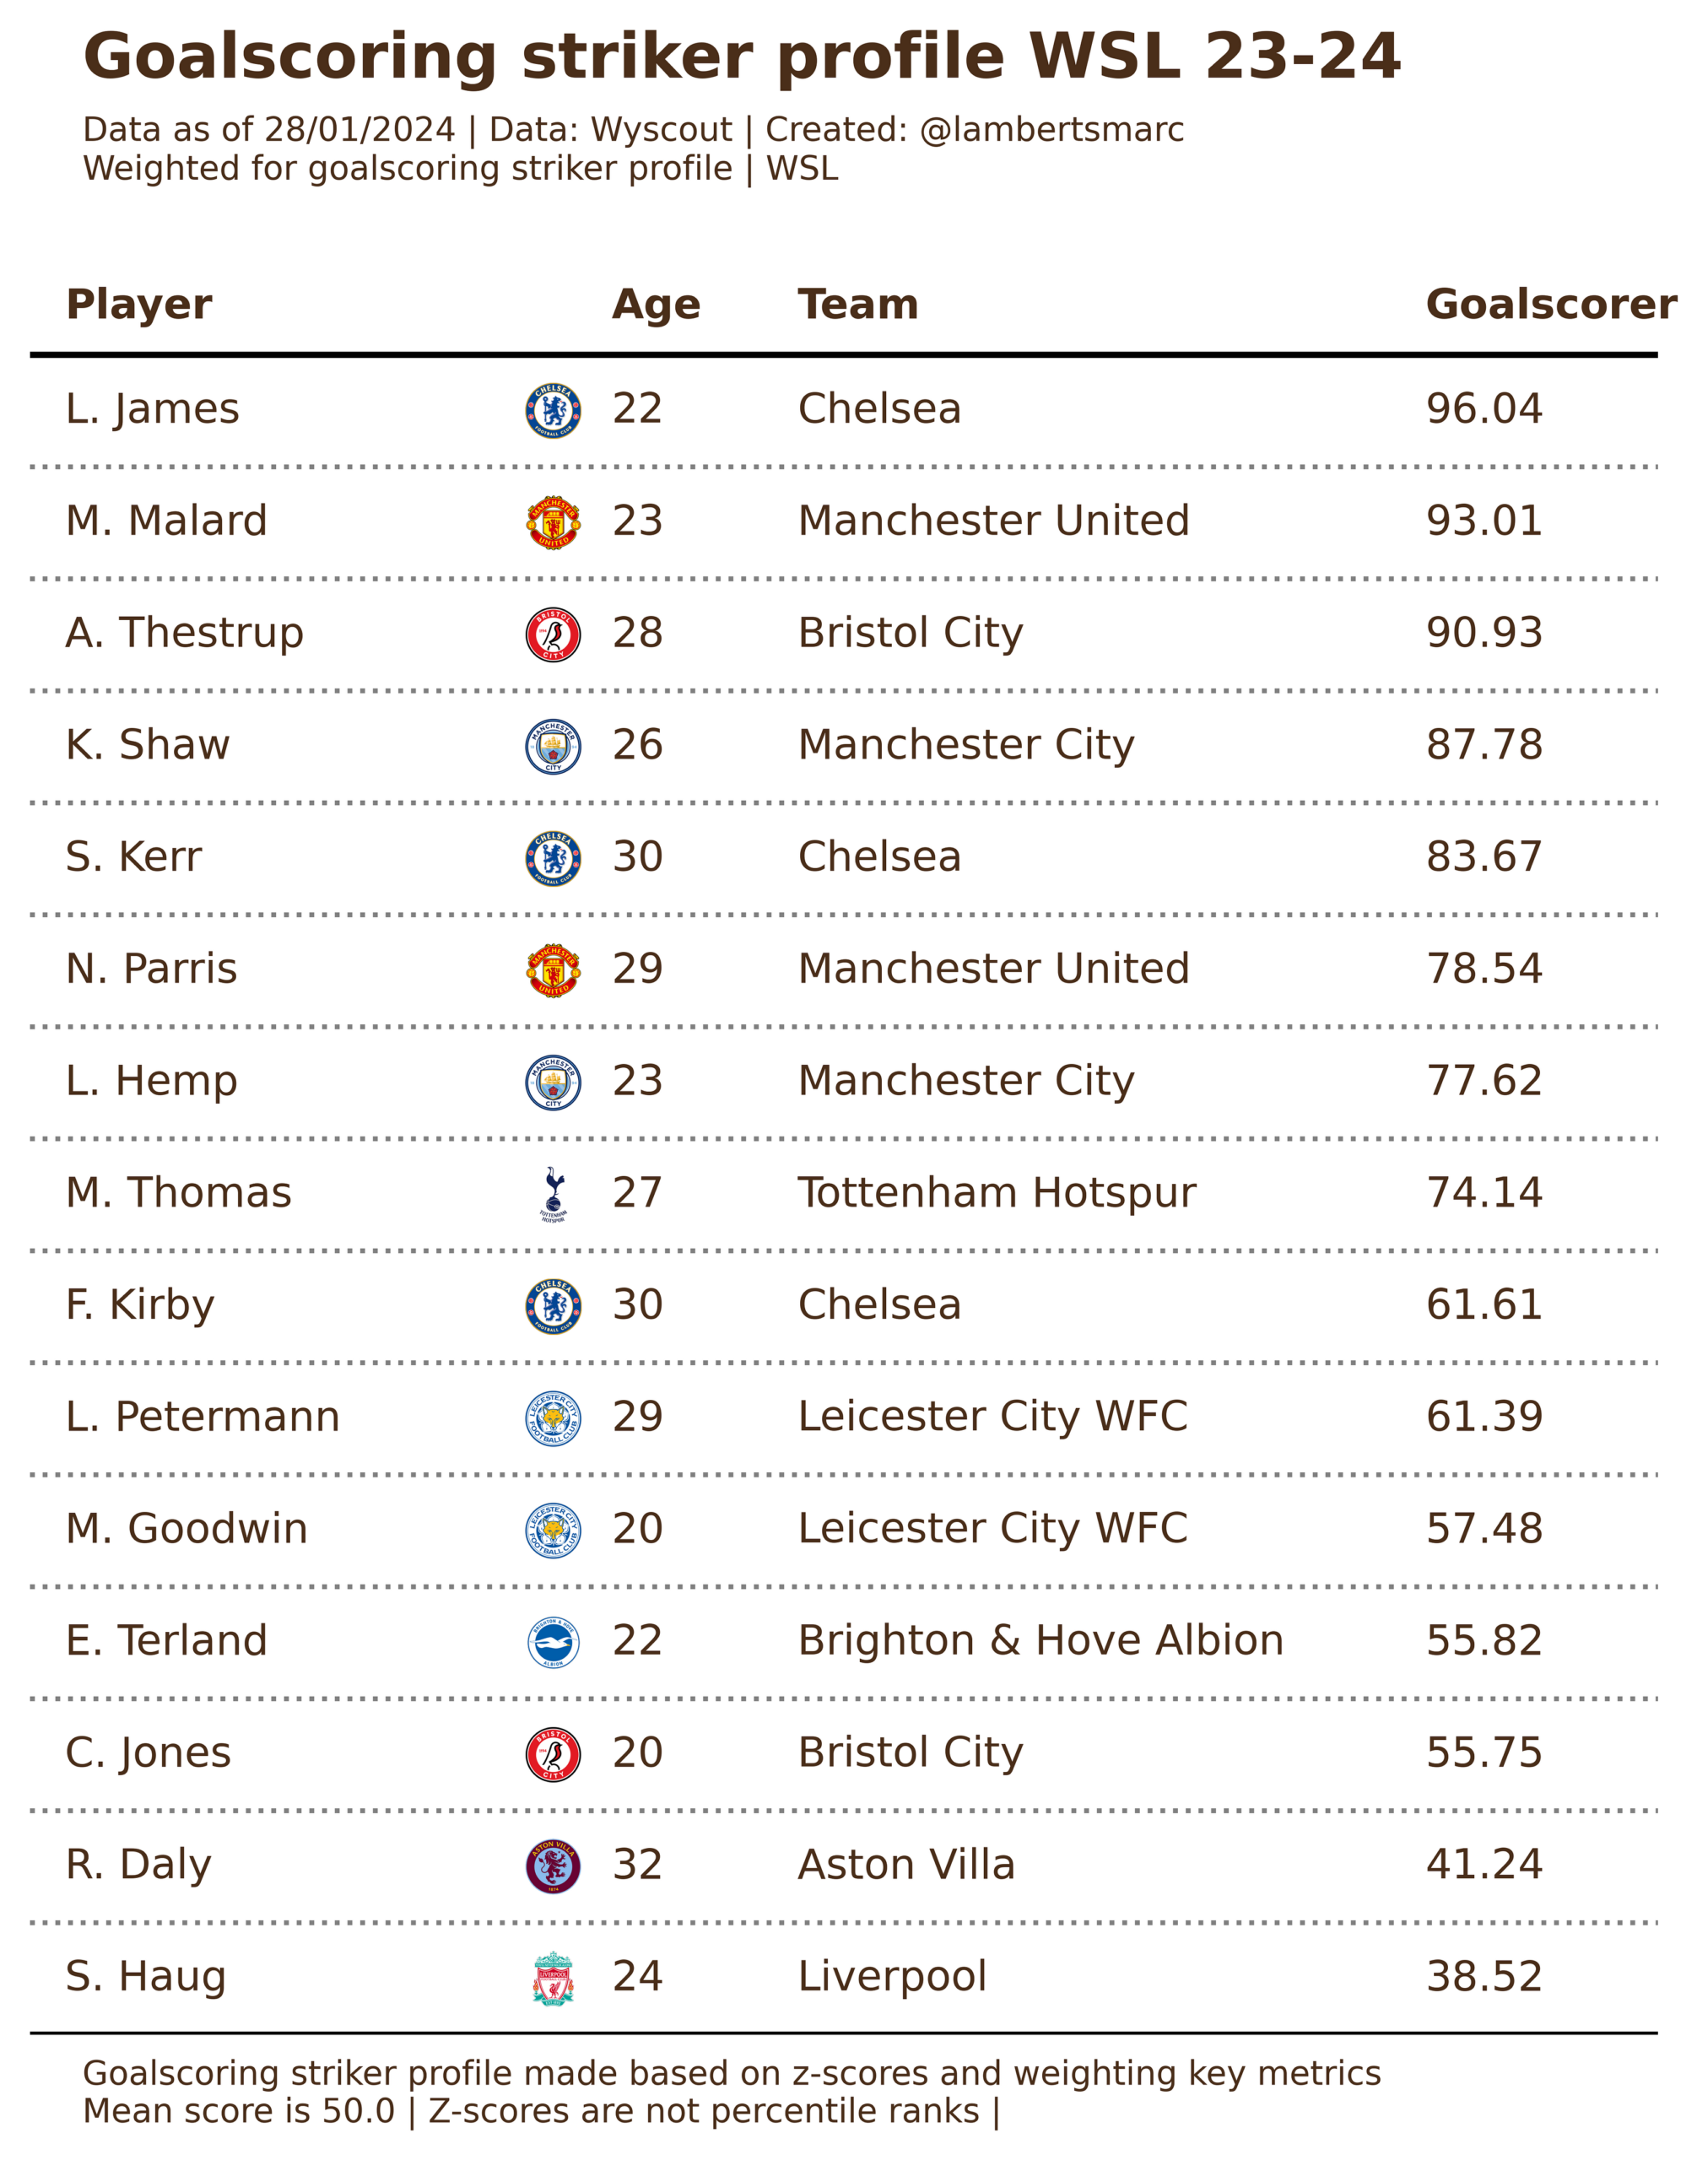Click the Player column header

pos(139,305)
